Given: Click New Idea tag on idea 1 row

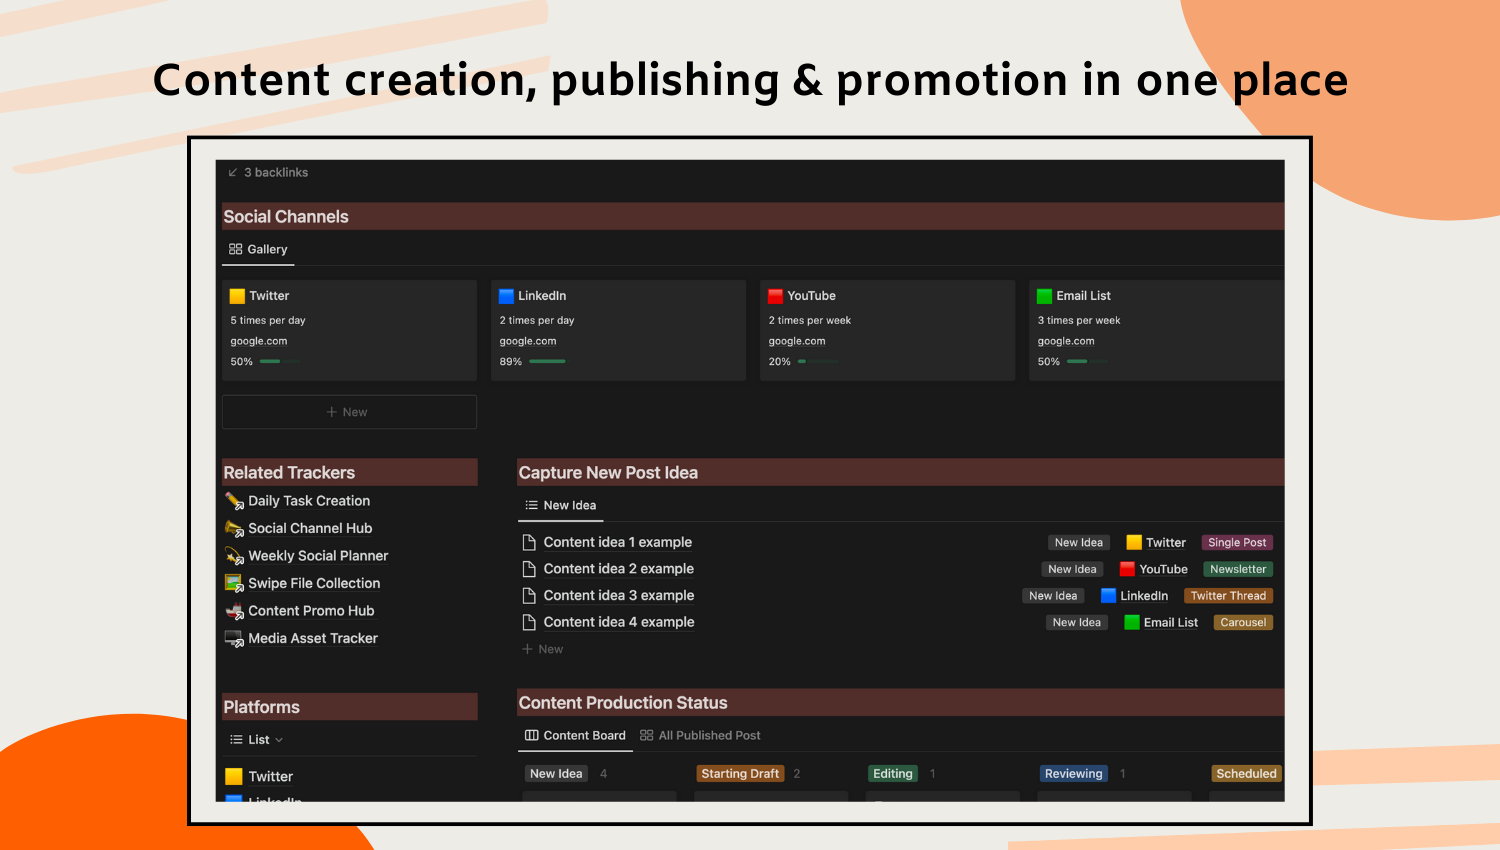Looking at the screenshot, I should [x=1079, y=543].
